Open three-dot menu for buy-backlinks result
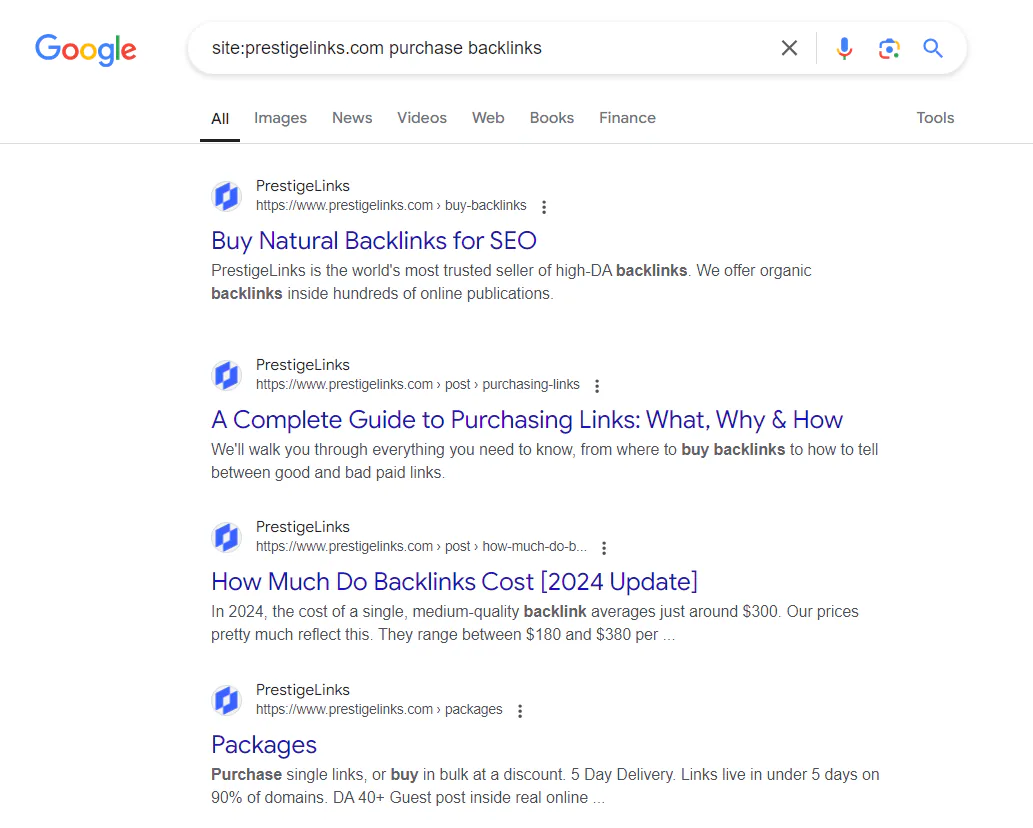1033x828 pixels. pyautogui.click(x=544, y=207)
